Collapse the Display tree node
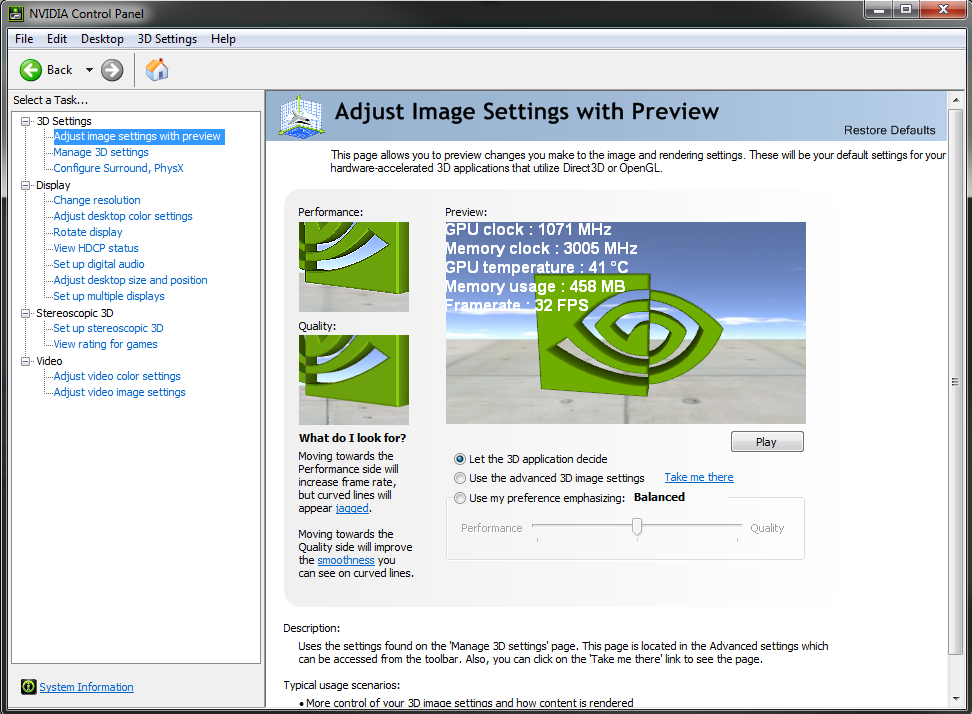This screenshot has width=972, height=714. 25,185
